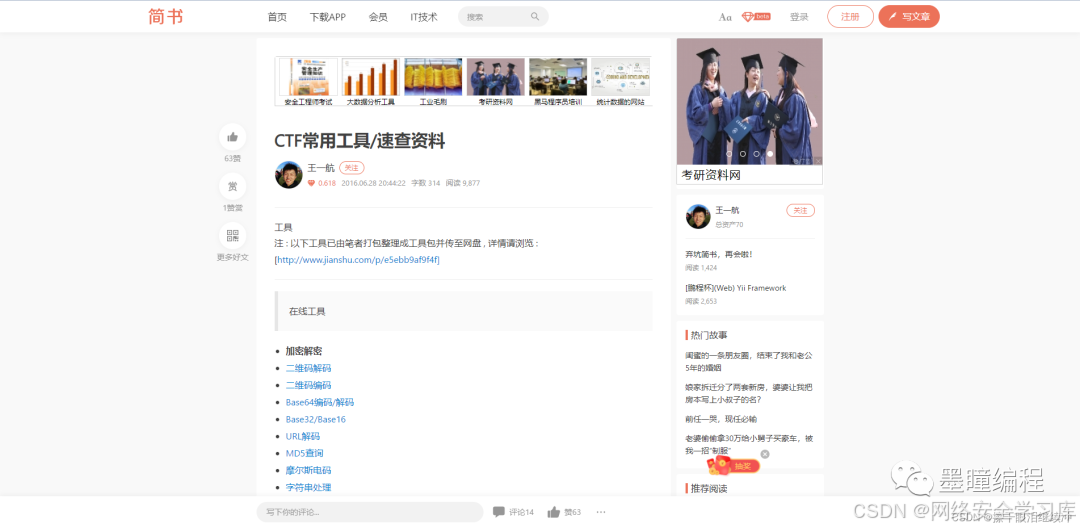Screen dimensions: 1080x528
Task: Open the 工业毛刷 ad thumbnail
Action: 433,82
